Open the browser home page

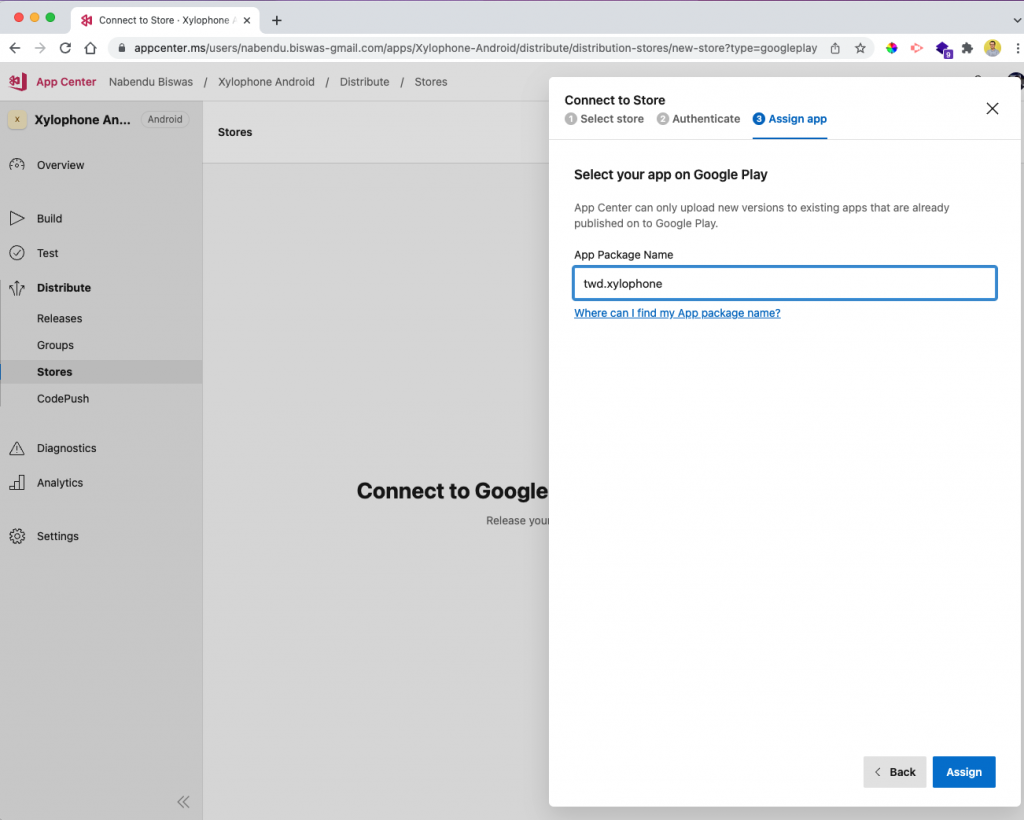click(x=90, y=48)
